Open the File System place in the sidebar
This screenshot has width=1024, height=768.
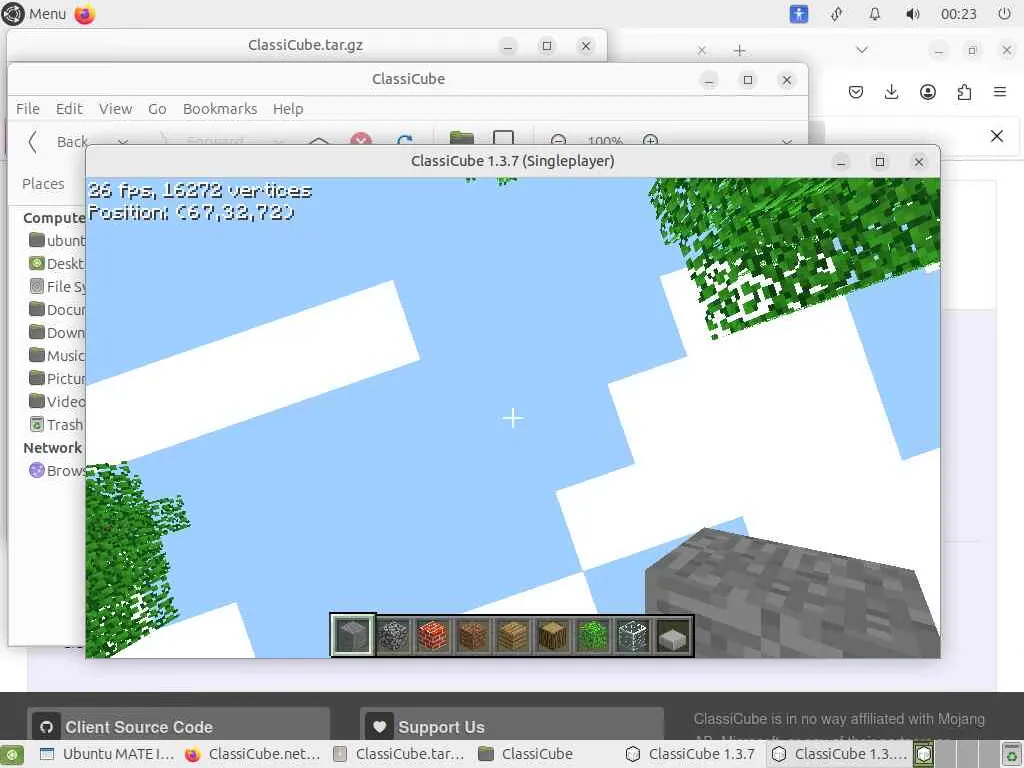[57, 287]
